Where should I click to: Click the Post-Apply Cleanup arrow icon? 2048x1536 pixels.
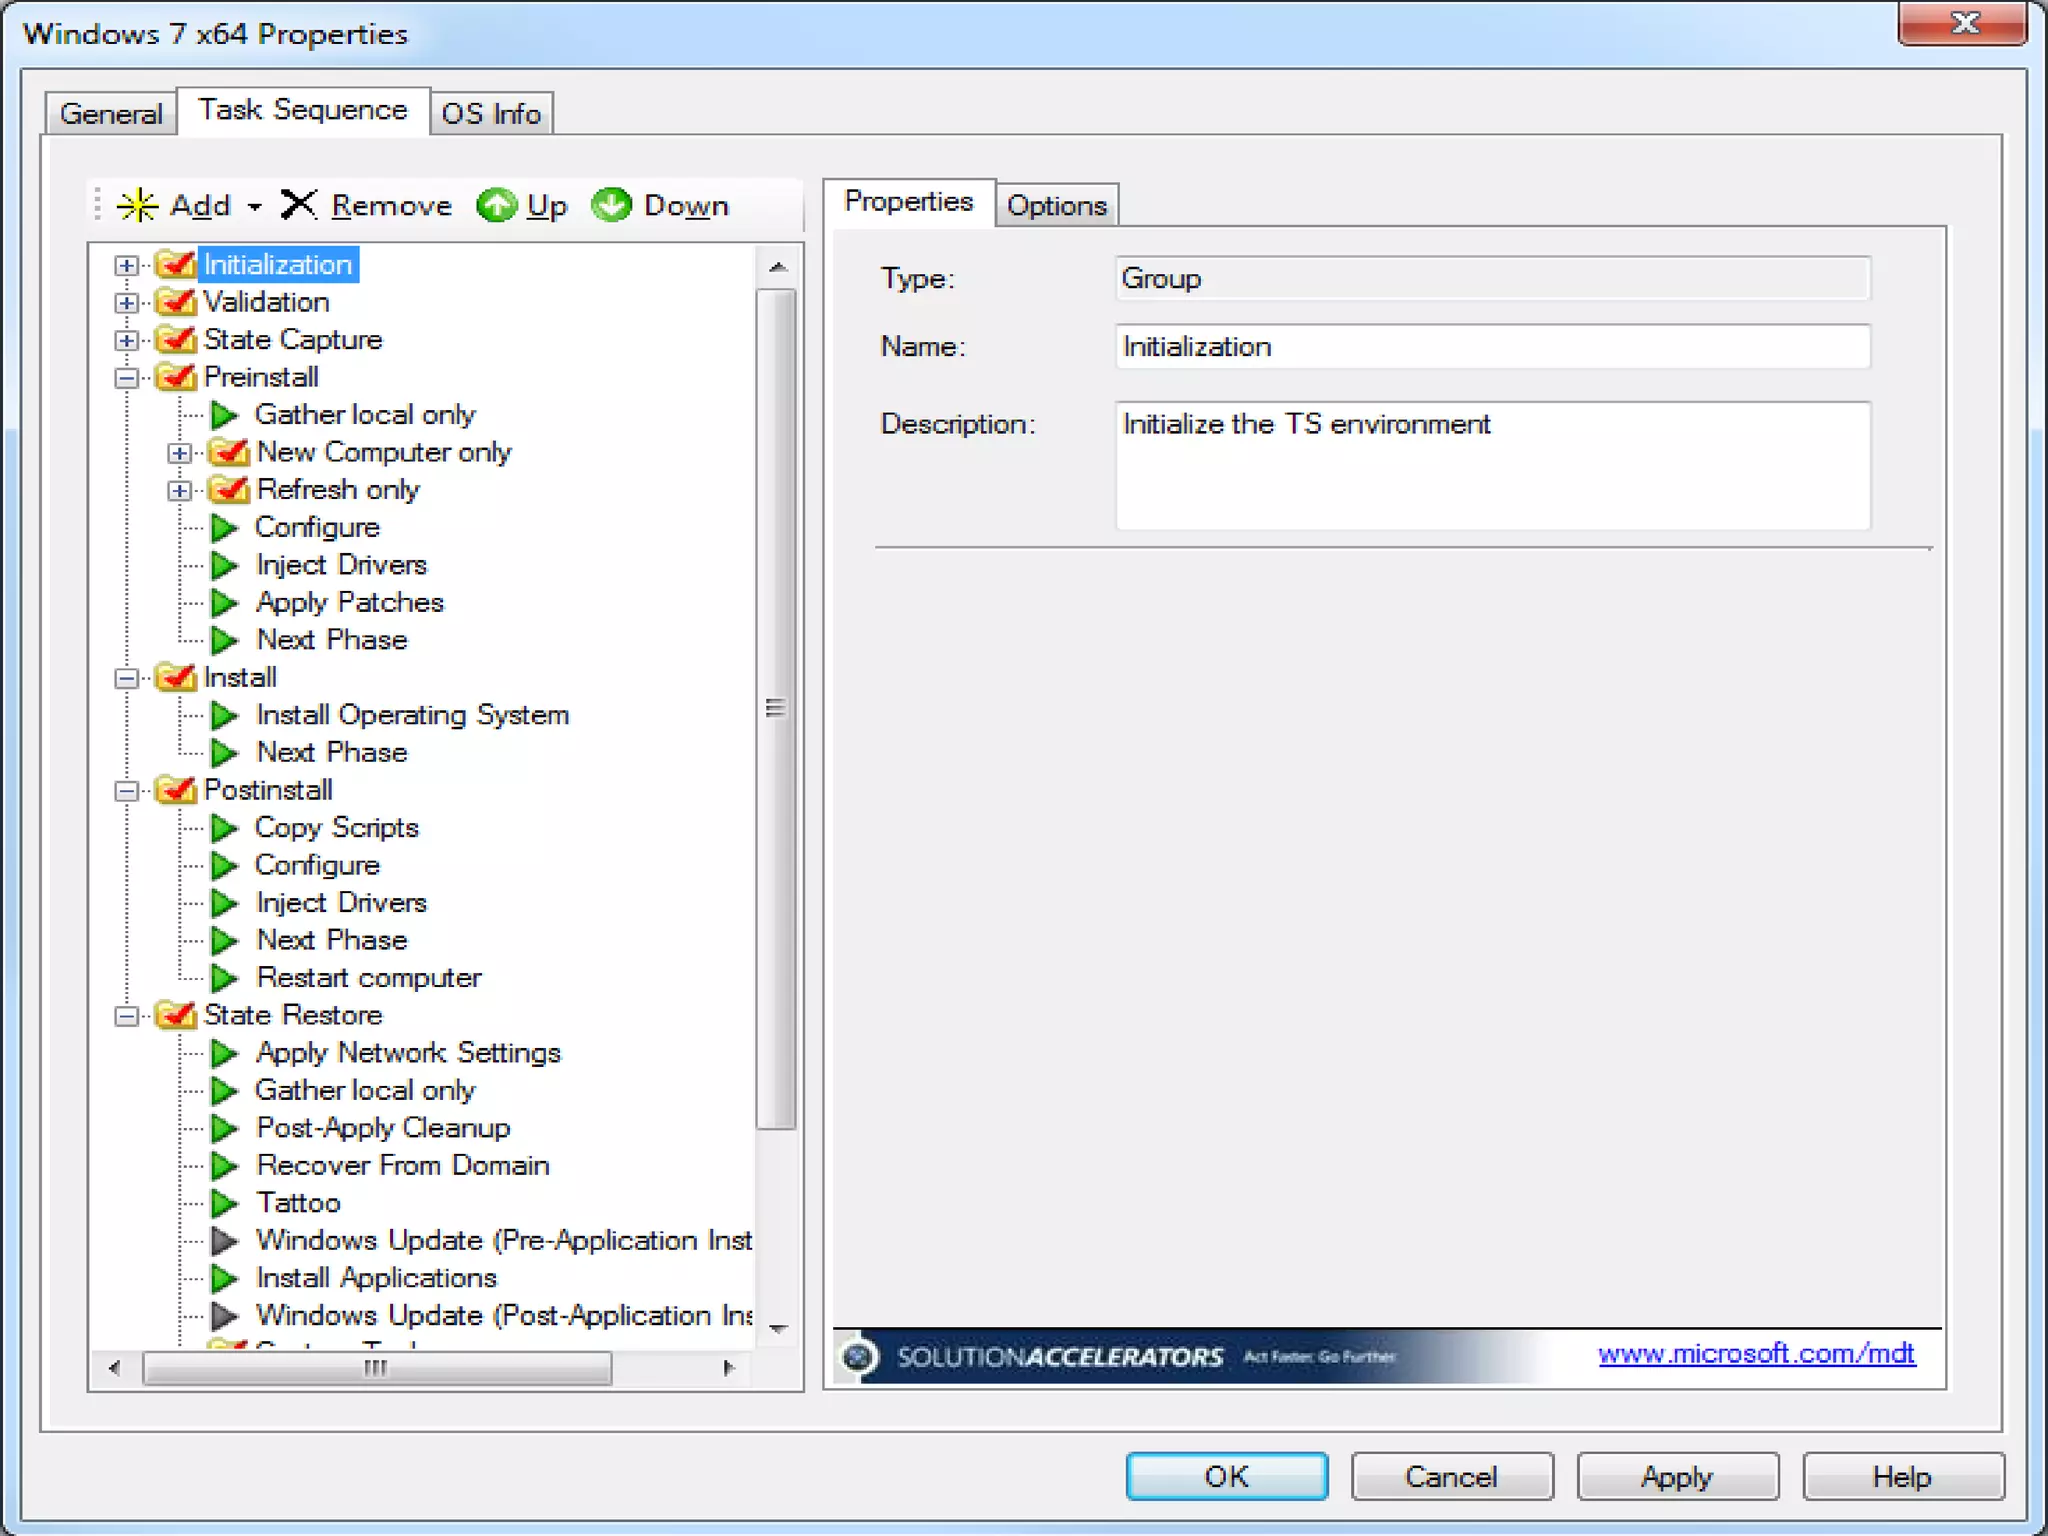(x=225, y=1128)
